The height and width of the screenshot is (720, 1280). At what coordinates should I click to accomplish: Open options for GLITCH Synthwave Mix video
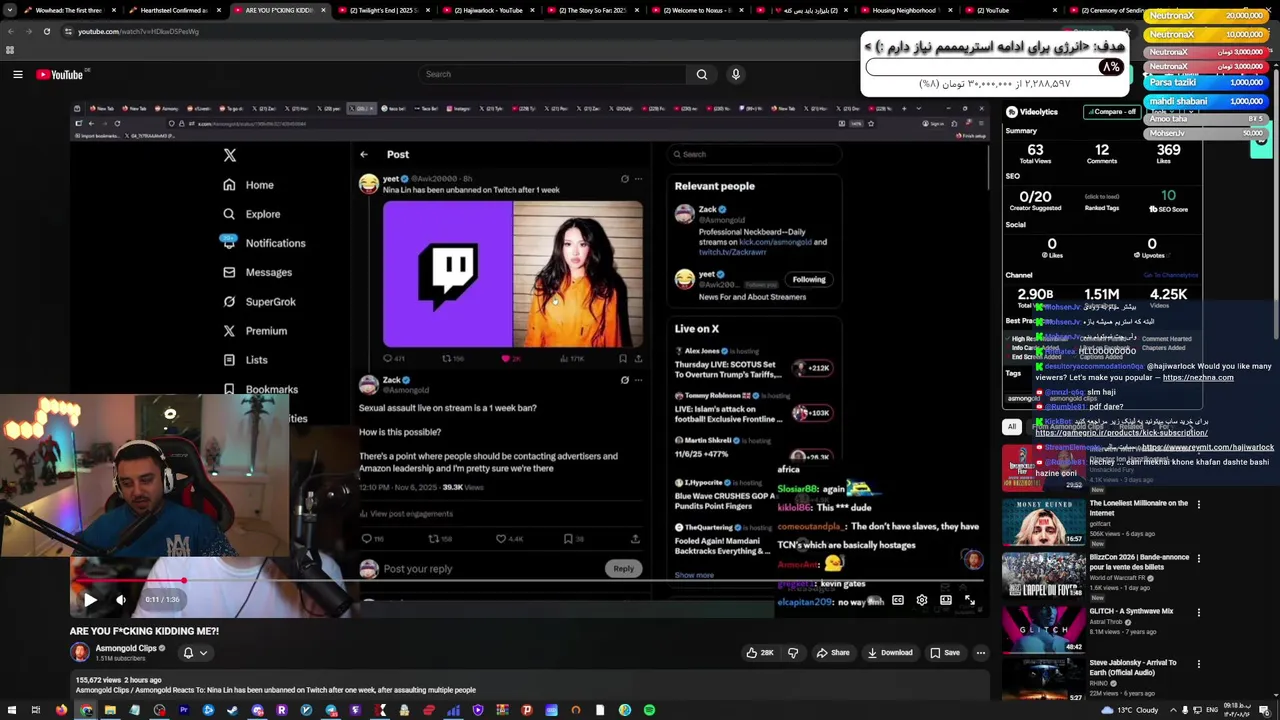pyautogui.click(x=1198, y=612)
